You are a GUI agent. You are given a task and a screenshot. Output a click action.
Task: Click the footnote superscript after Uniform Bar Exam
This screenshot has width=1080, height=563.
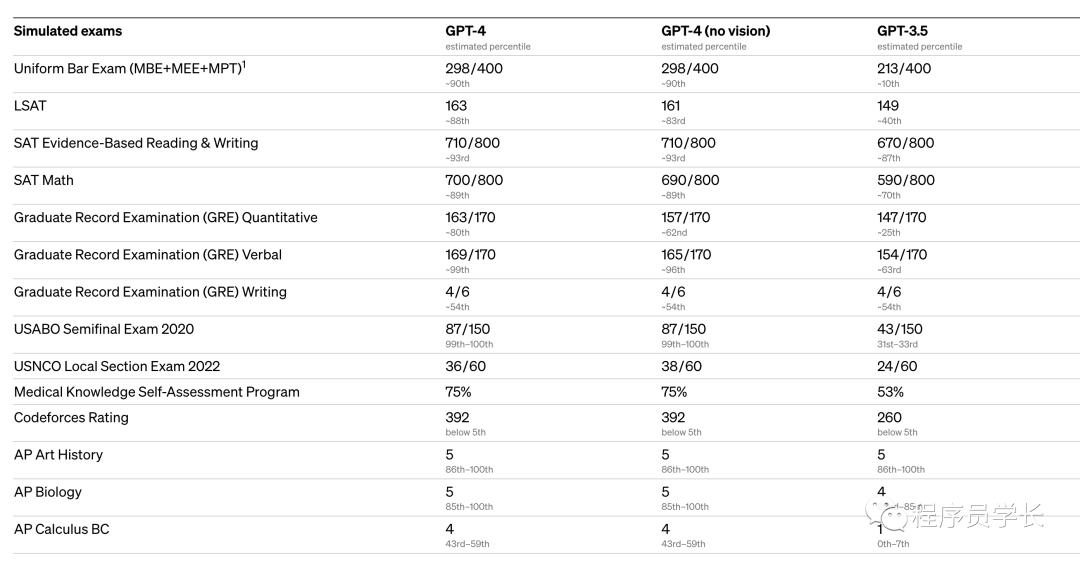[243, 65]
